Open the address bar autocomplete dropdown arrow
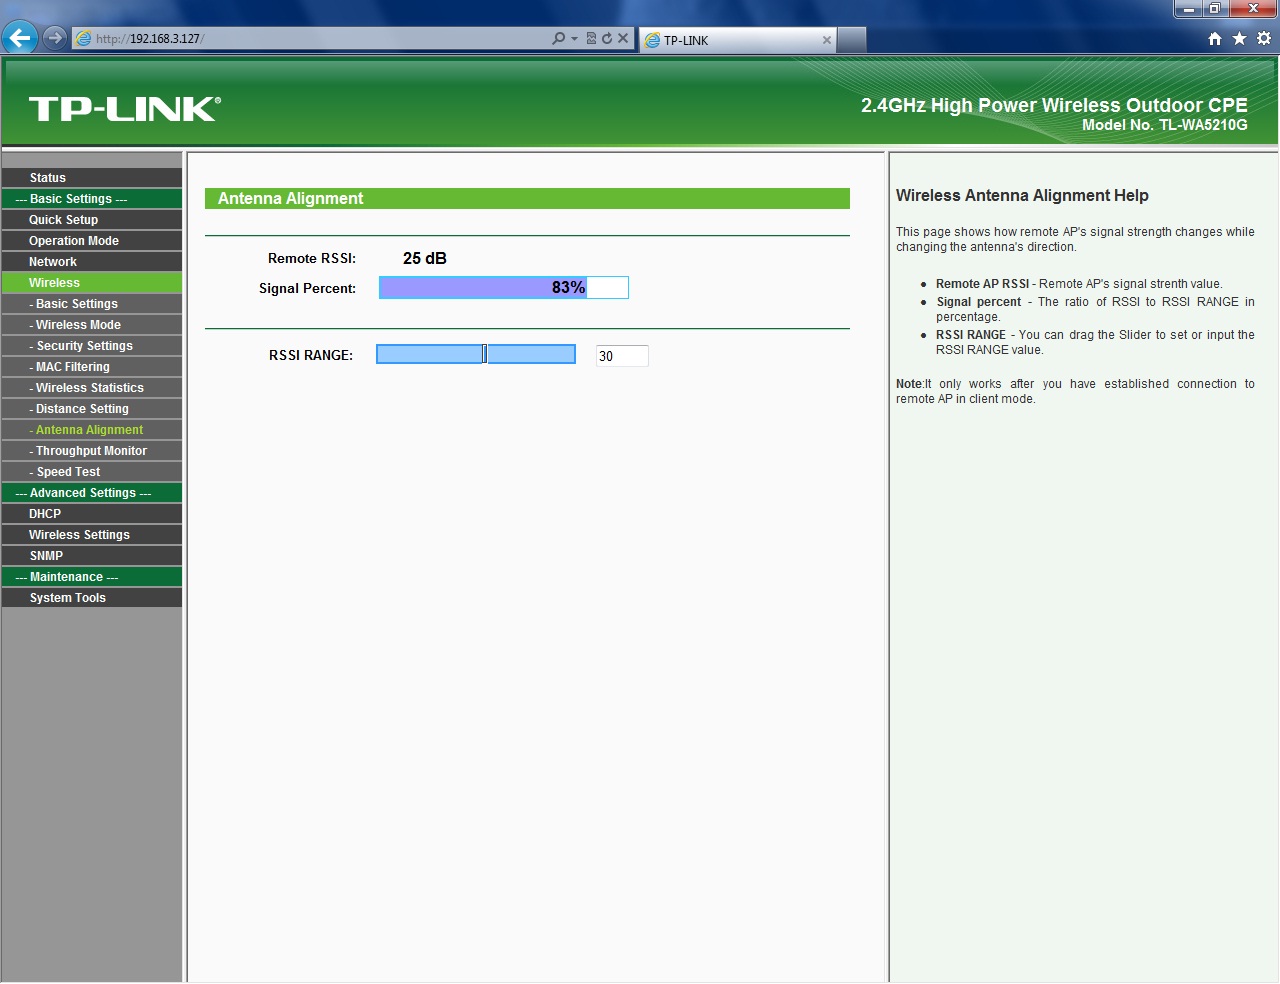This screenshot has width=1280, height=984. tap(574, 38)
